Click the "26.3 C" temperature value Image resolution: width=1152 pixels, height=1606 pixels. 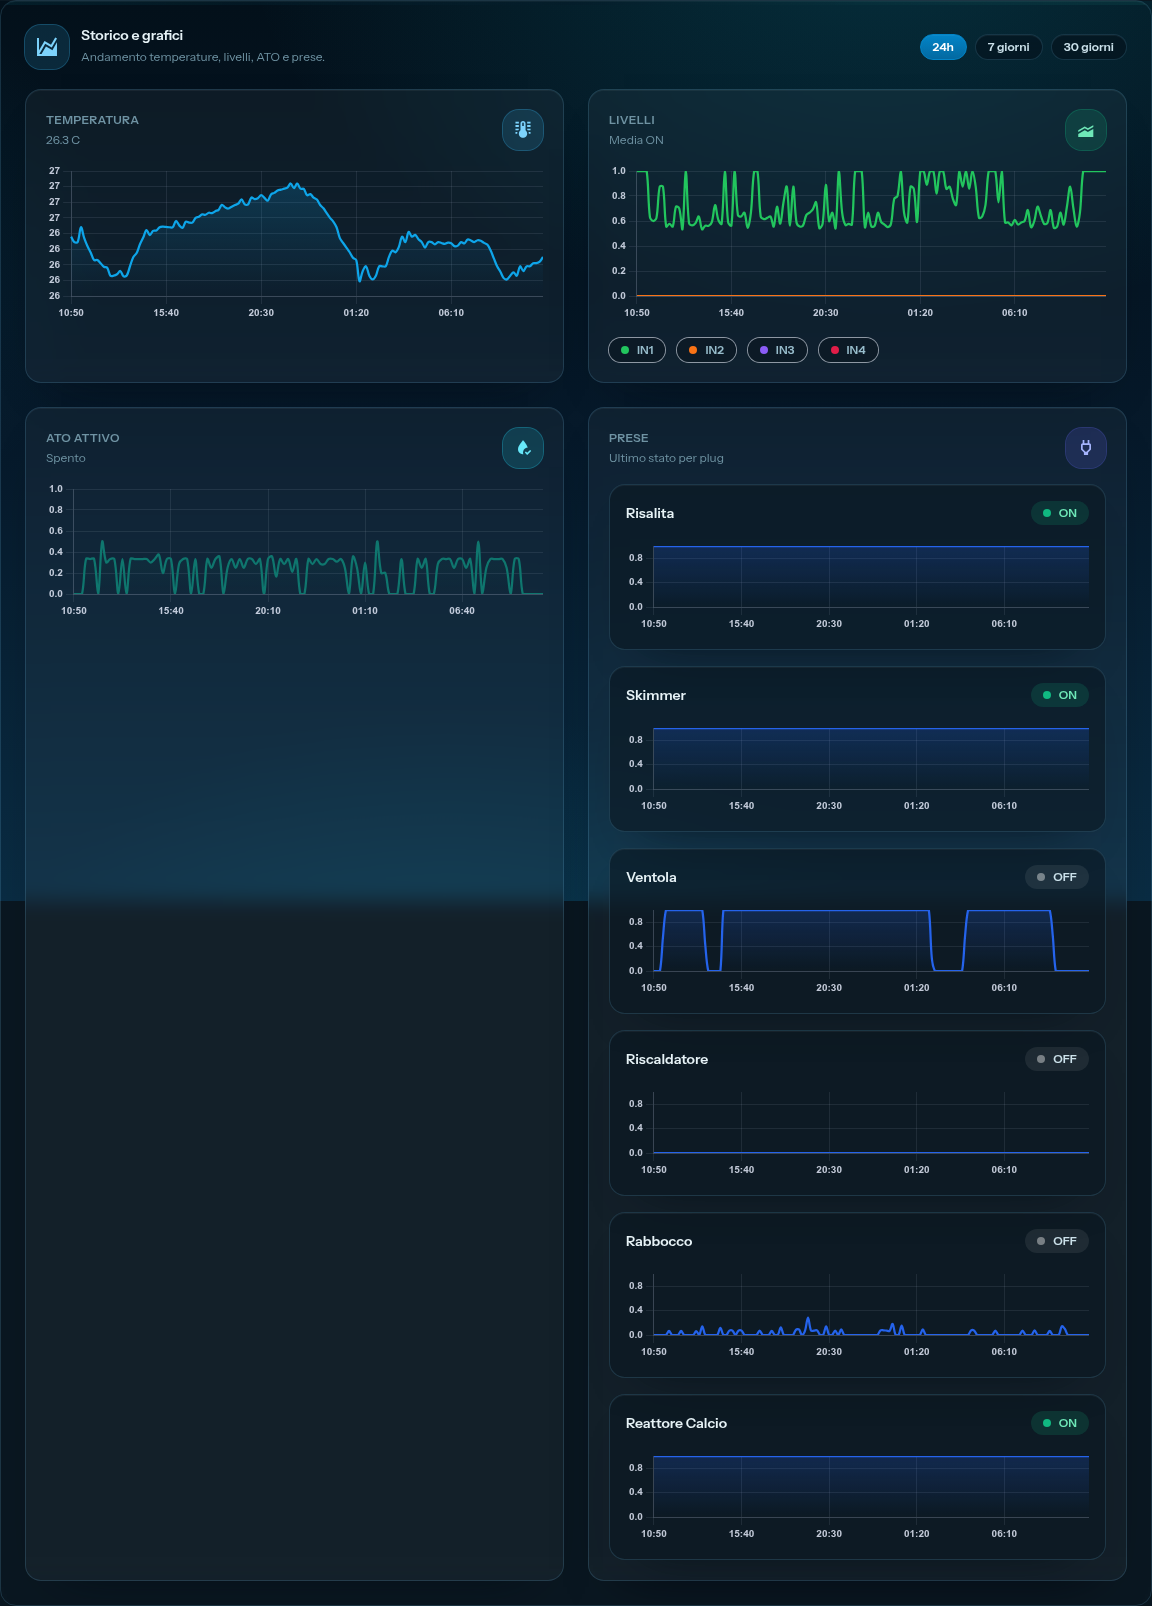pyautogui.click(x=63, y=140)
